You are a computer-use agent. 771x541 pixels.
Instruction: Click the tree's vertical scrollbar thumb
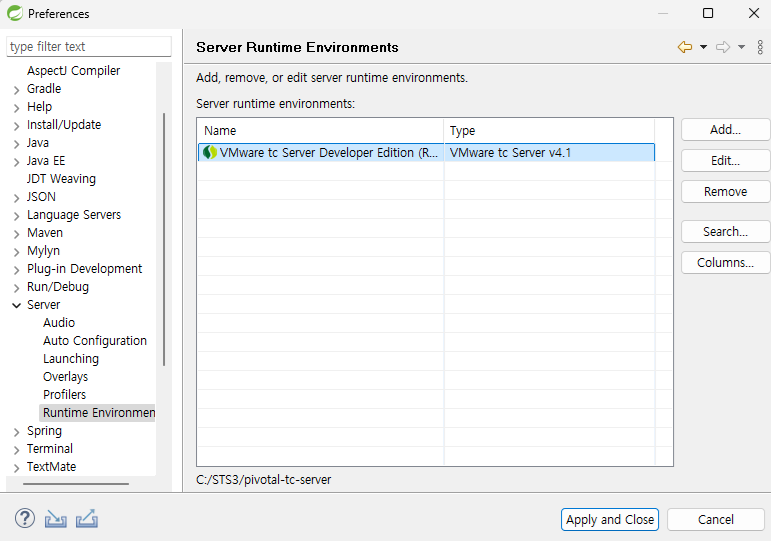164,240
